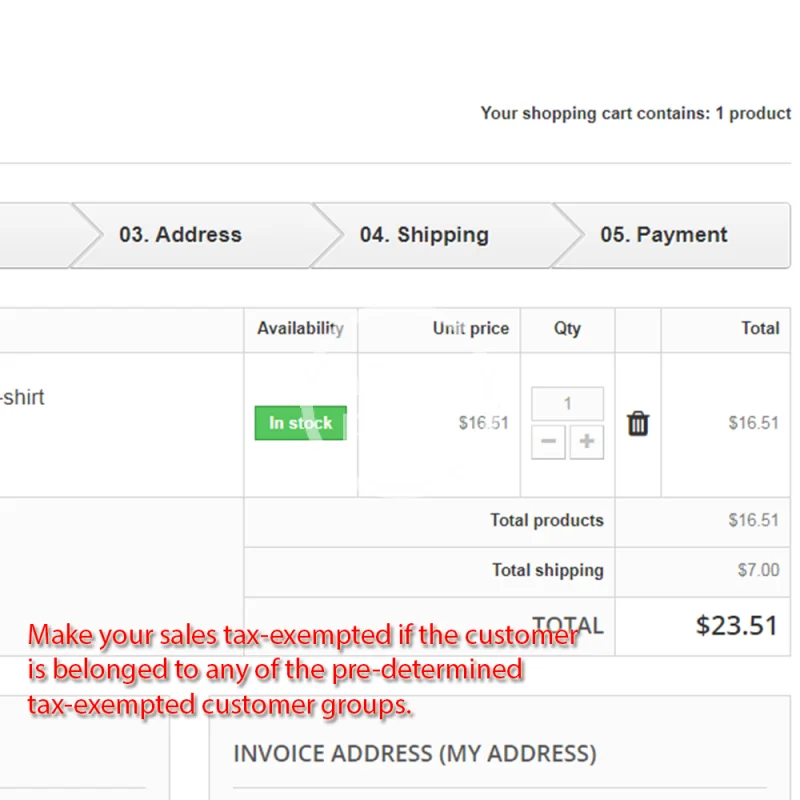
Task: Open the 04. Shipping step
Action: (424, 235)
